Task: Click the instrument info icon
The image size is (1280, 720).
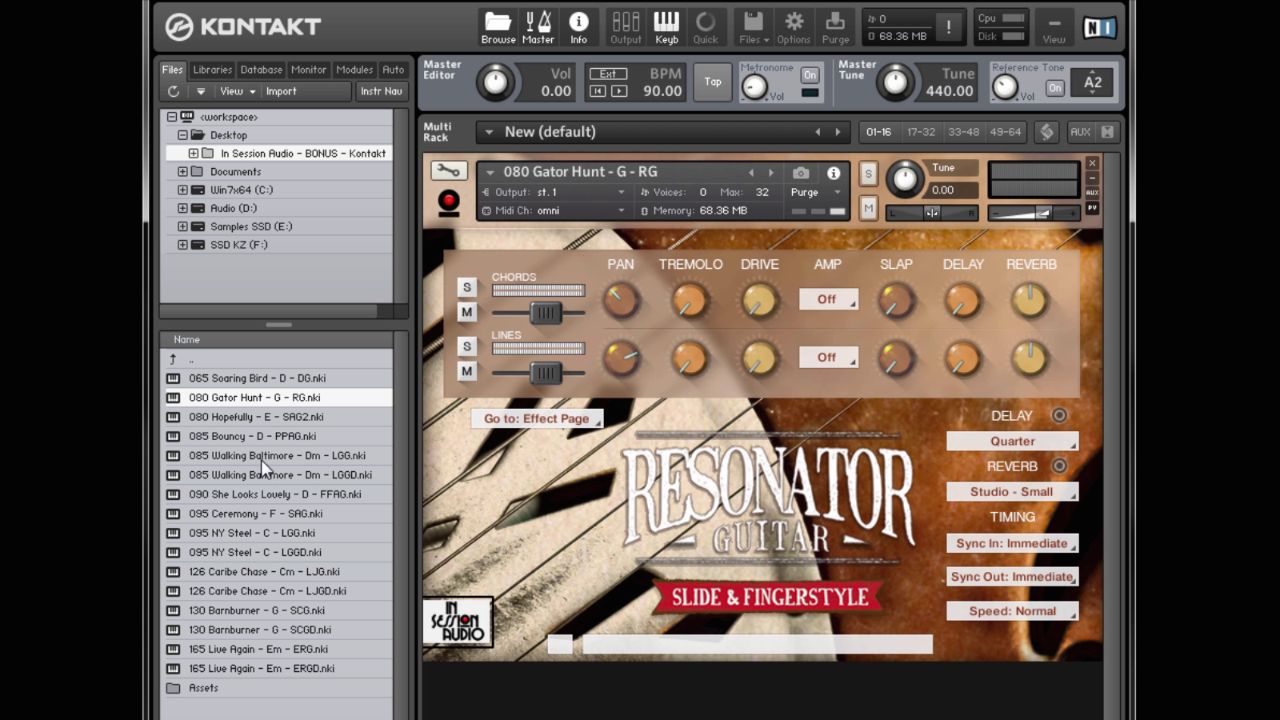Action: (833, 173)
